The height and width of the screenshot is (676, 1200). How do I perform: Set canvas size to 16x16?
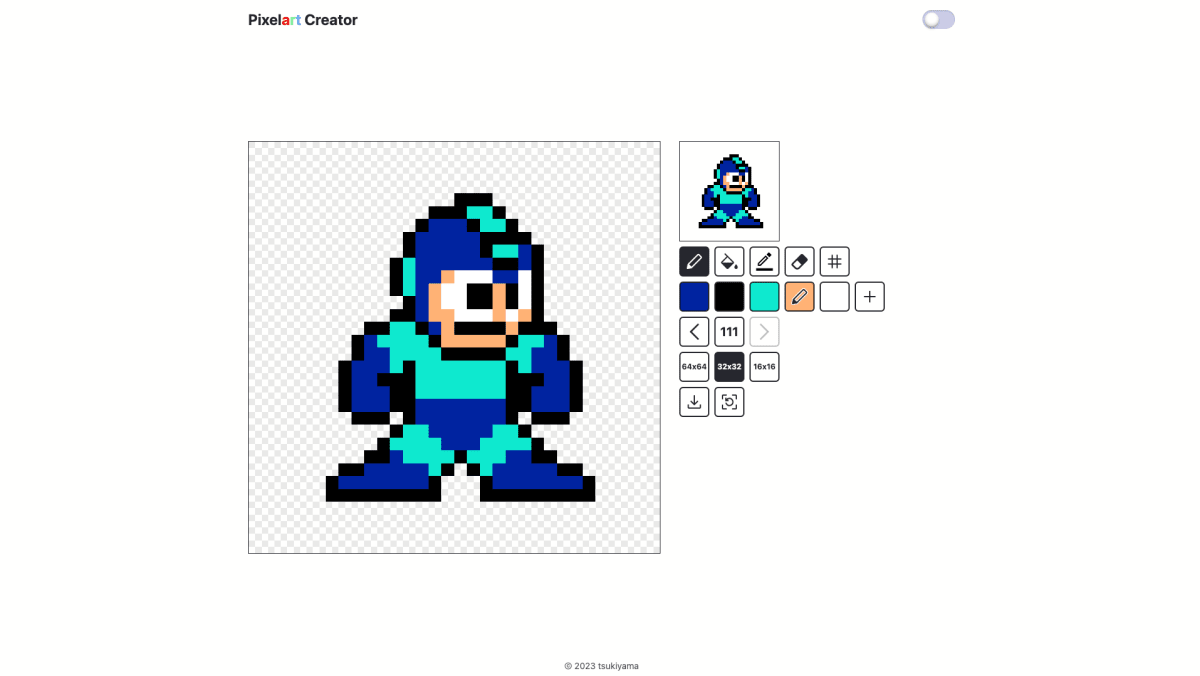click(x=764, y=367)
